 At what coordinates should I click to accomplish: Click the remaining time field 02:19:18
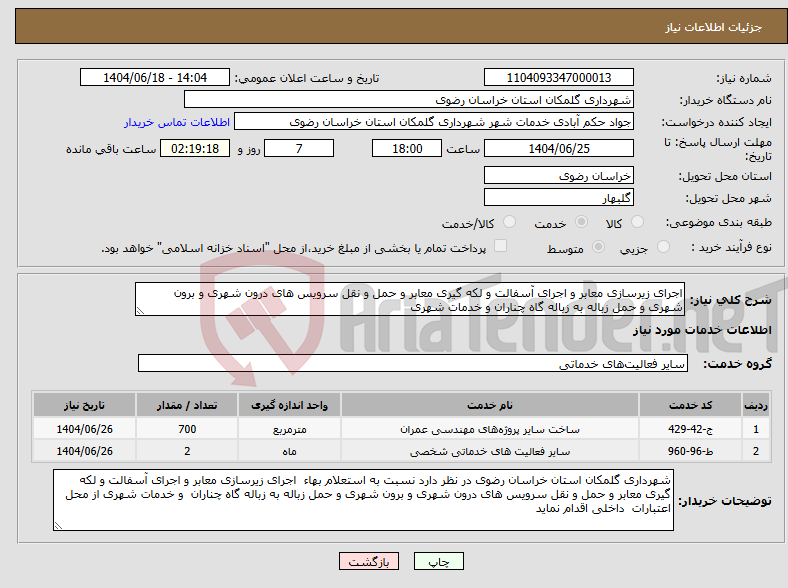(x=195, y=149)
